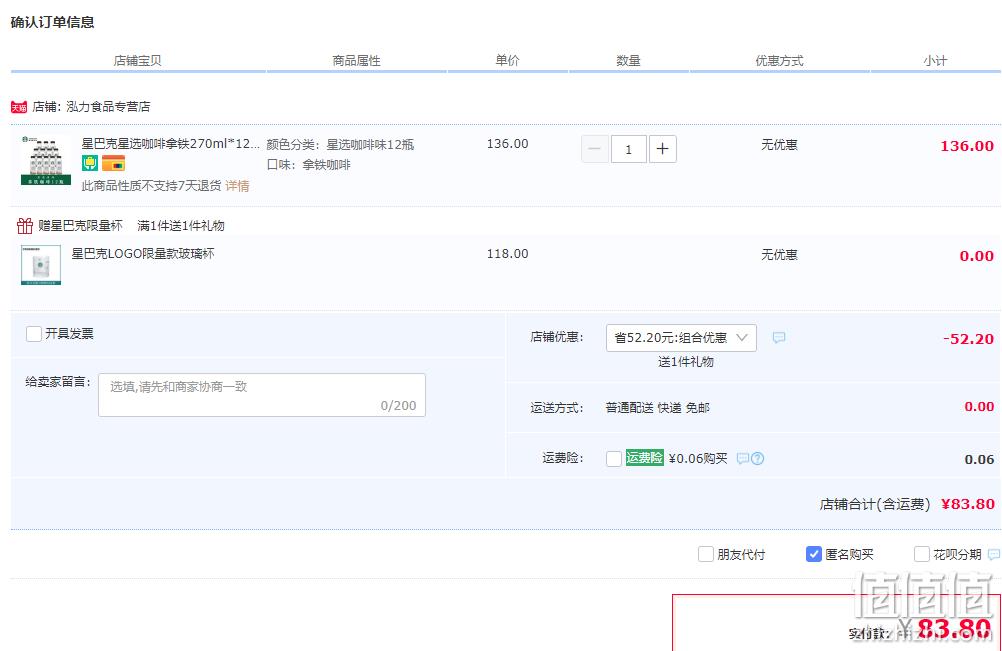
Task: Uncheck the 匿名购买 checkbox
Action: 813,554
